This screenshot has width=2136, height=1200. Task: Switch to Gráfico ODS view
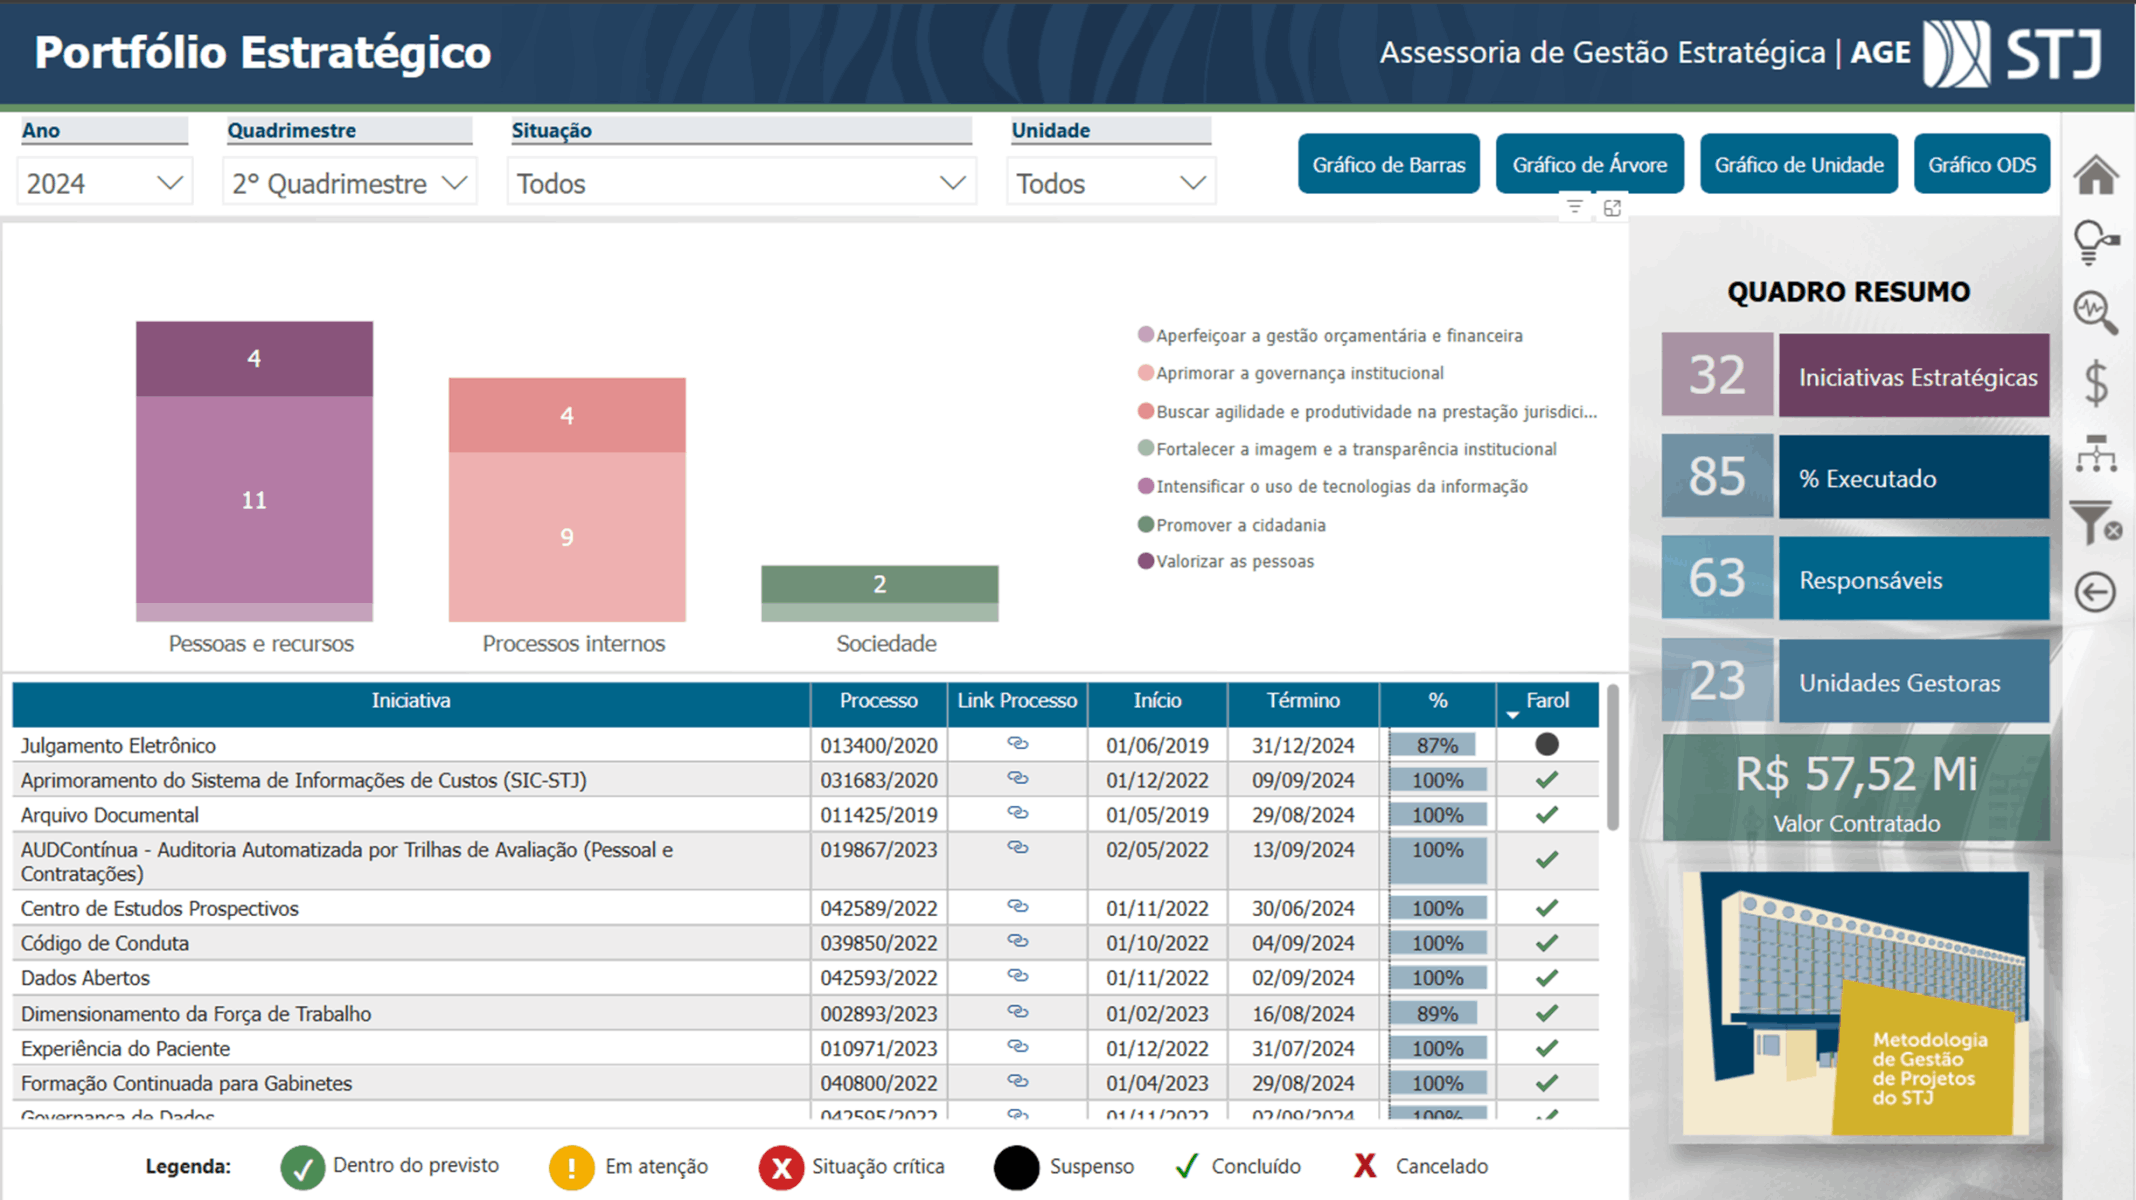coord(1981,164)
